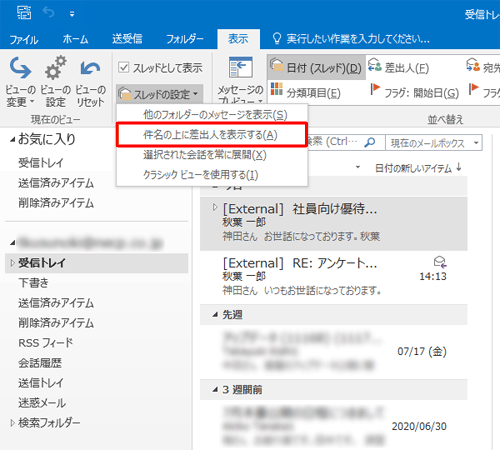Switch to the 送受信 tab
Viewport: 500px width, 450px height.
pos(127,39)
